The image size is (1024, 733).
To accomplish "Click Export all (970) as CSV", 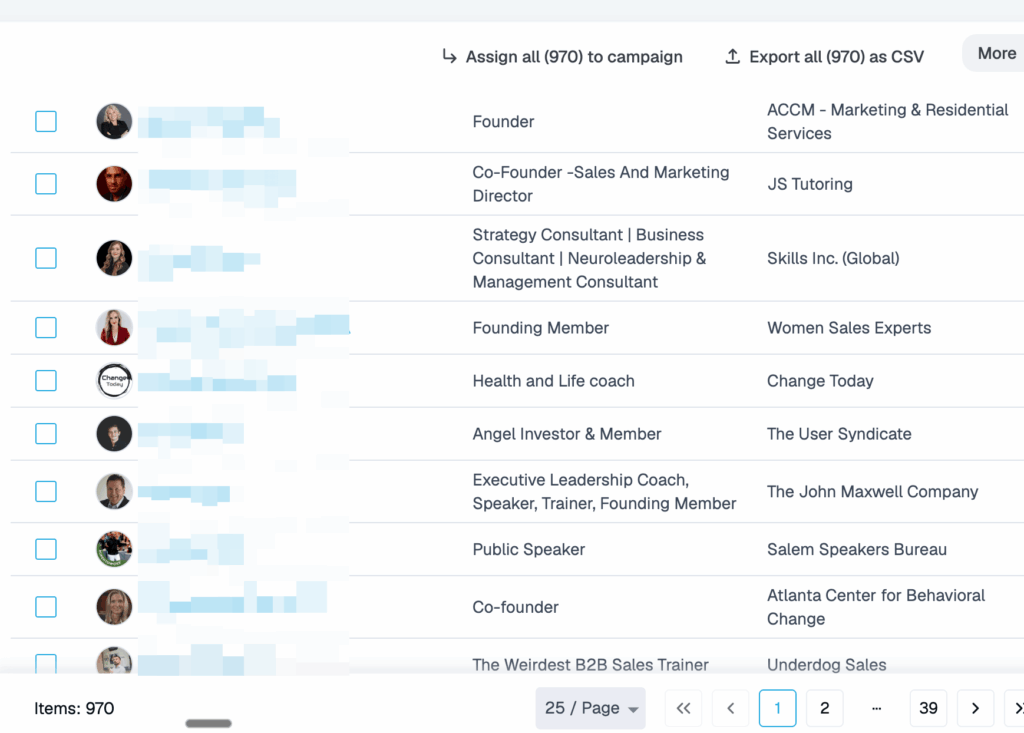I will [825, 57].
